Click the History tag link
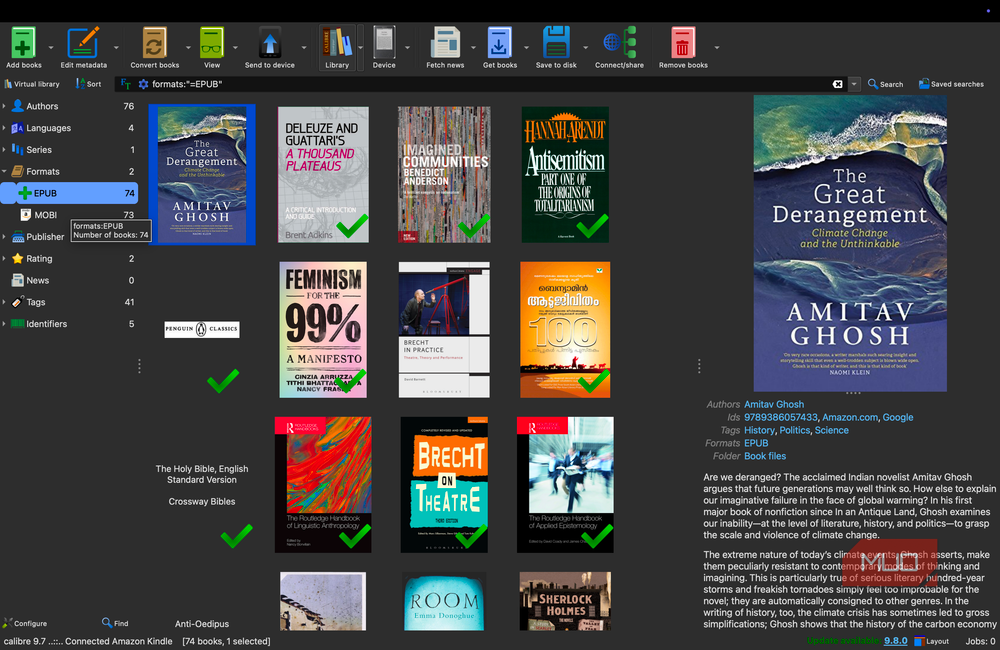The height and width of the screenshot is (650, 1000). click(759, 430)
